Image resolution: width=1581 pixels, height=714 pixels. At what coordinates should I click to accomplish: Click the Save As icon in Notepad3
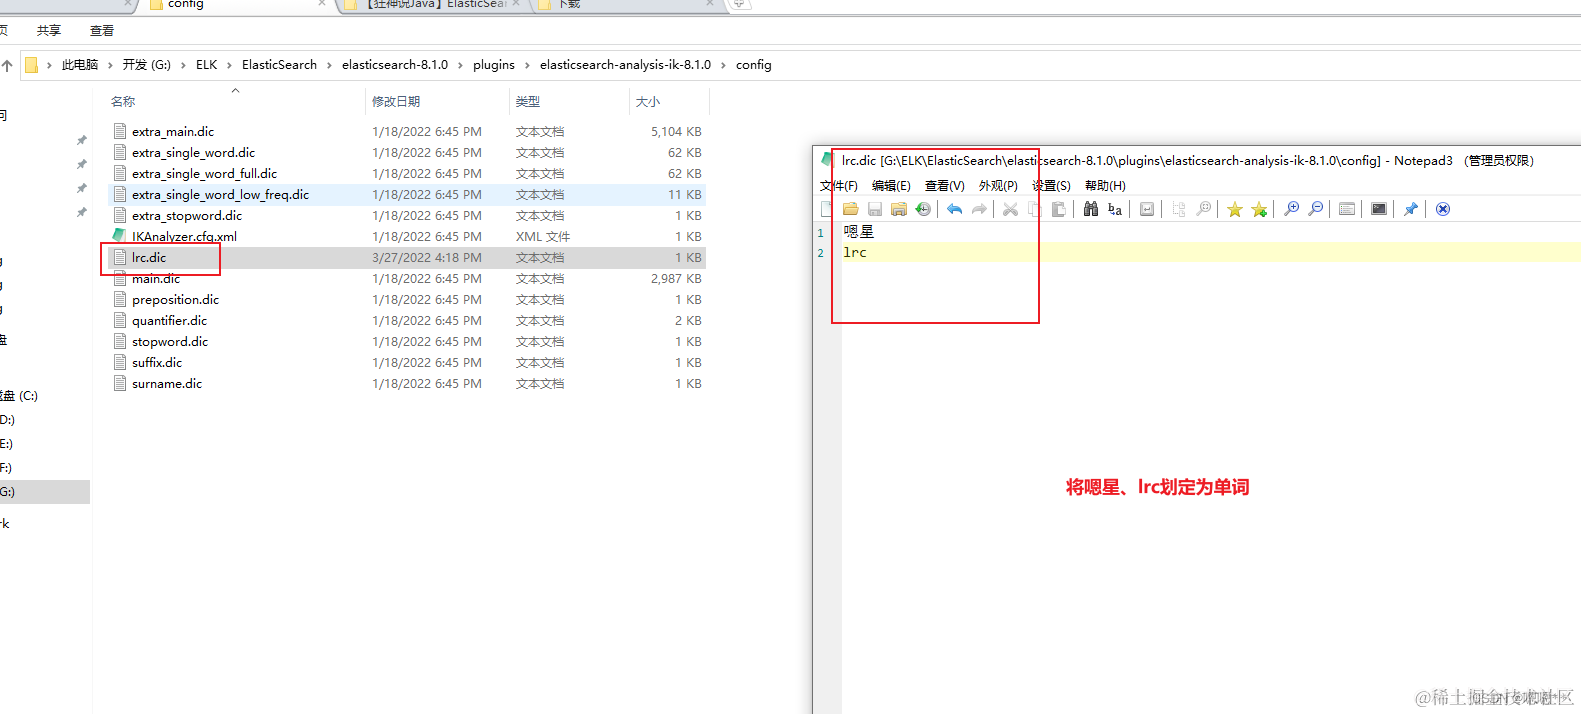(x=899, y=209)
